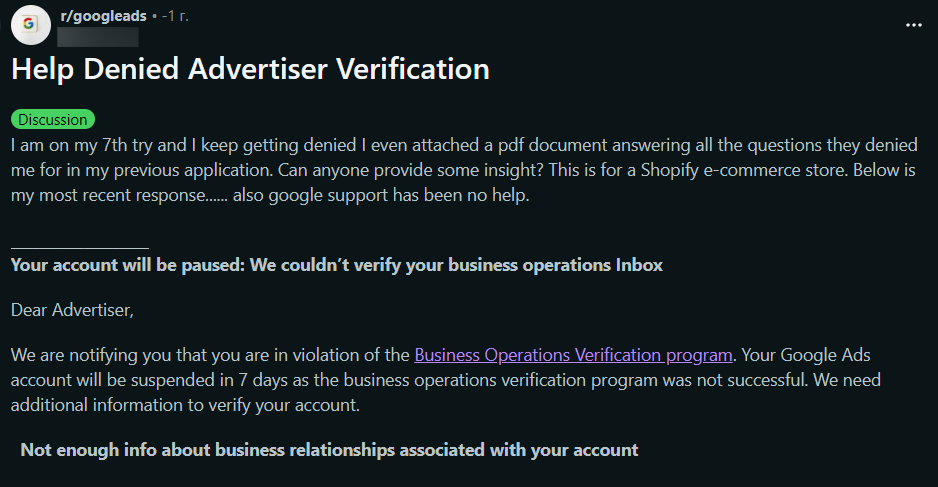The image size is (938, 487).
Task: Click the redacted author username
Action: click(x=98, y=38)
